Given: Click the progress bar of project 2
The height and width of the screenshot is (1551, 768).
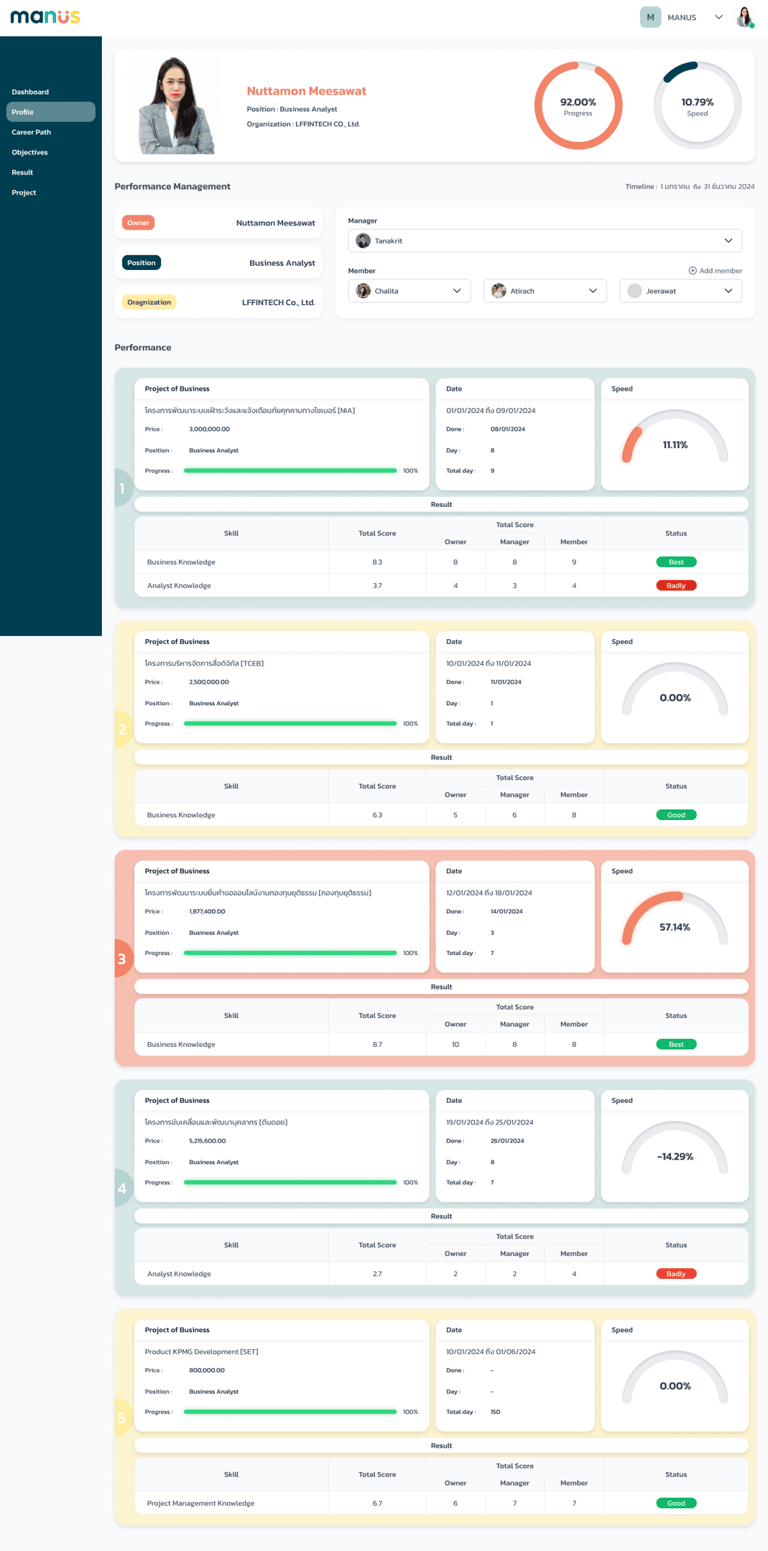Looking at the screenshot, I should [290, 724].
